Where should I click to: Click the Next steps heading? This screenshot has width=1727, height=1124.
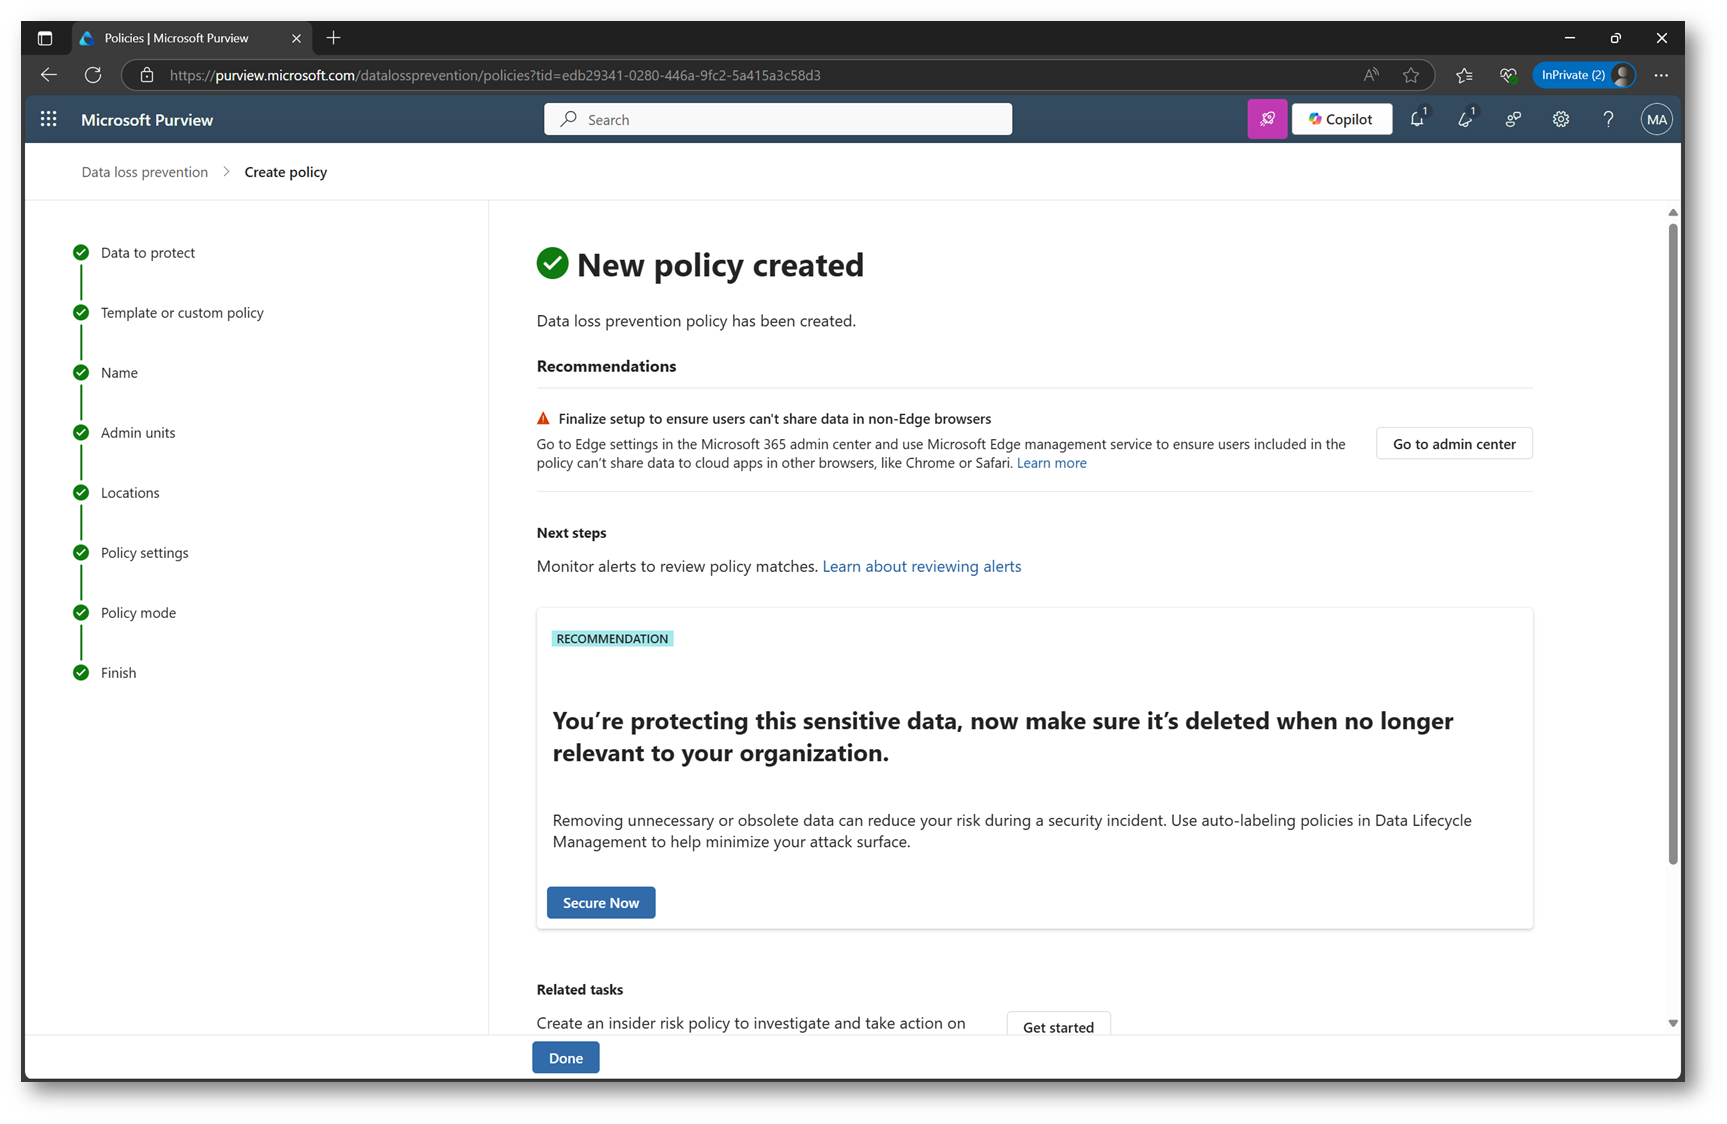(571, 533)
